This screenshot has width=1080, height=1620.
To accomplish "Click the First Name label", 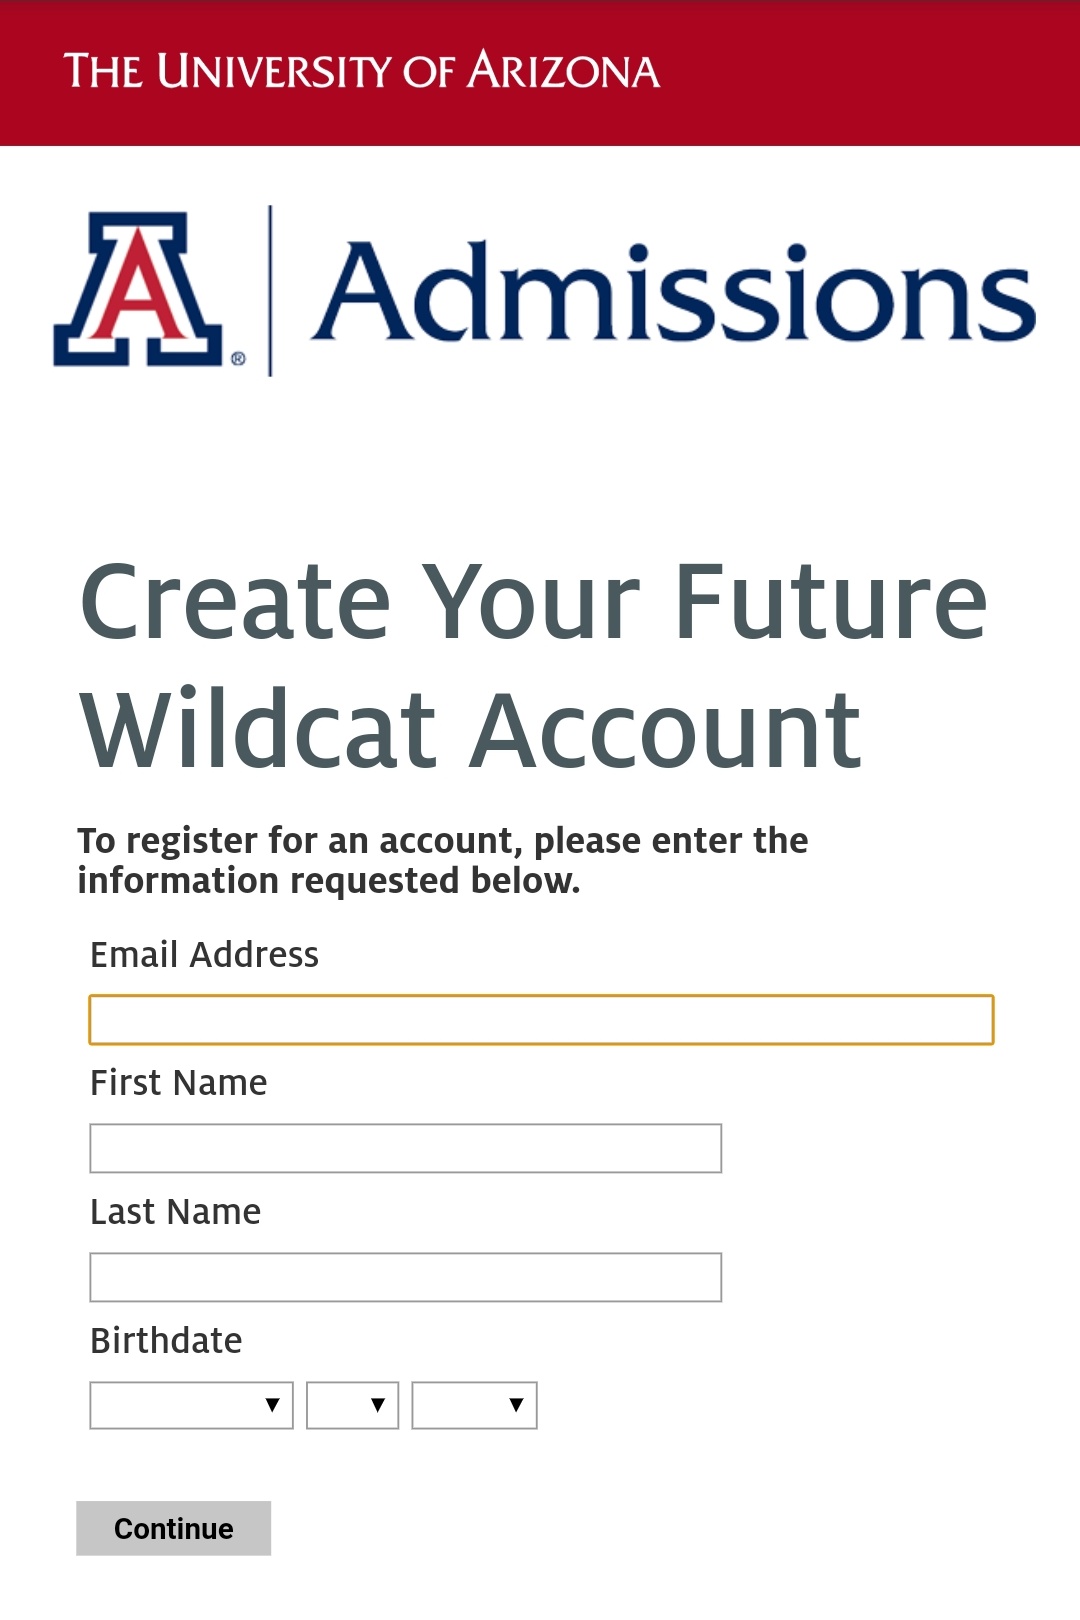I will point(179,1083).
